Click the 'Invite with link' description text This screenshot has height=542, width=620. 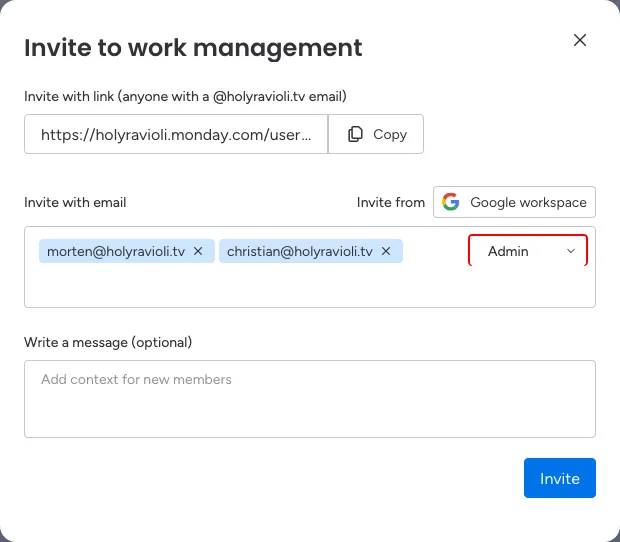pyautogui.click(x=185, y=96)
